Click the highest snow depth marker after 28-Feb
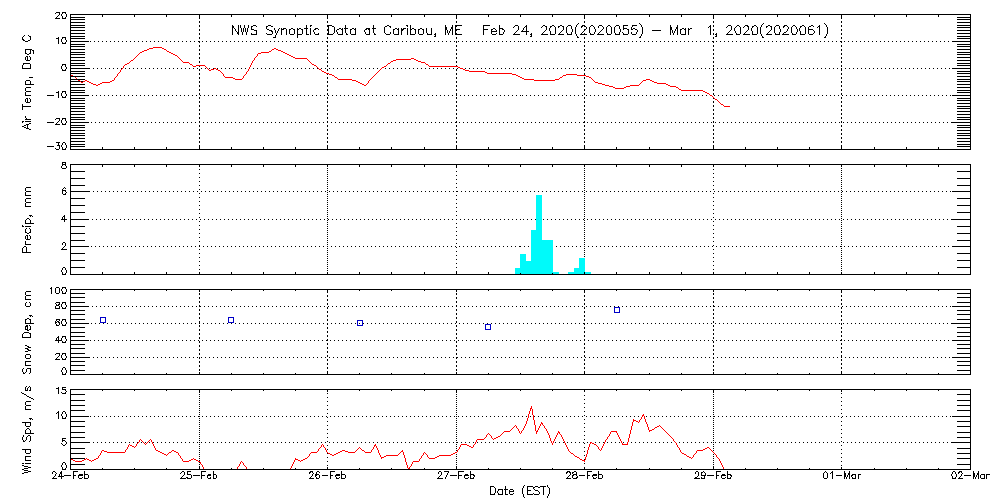1000x500 pixels. [x=617, y=310]
